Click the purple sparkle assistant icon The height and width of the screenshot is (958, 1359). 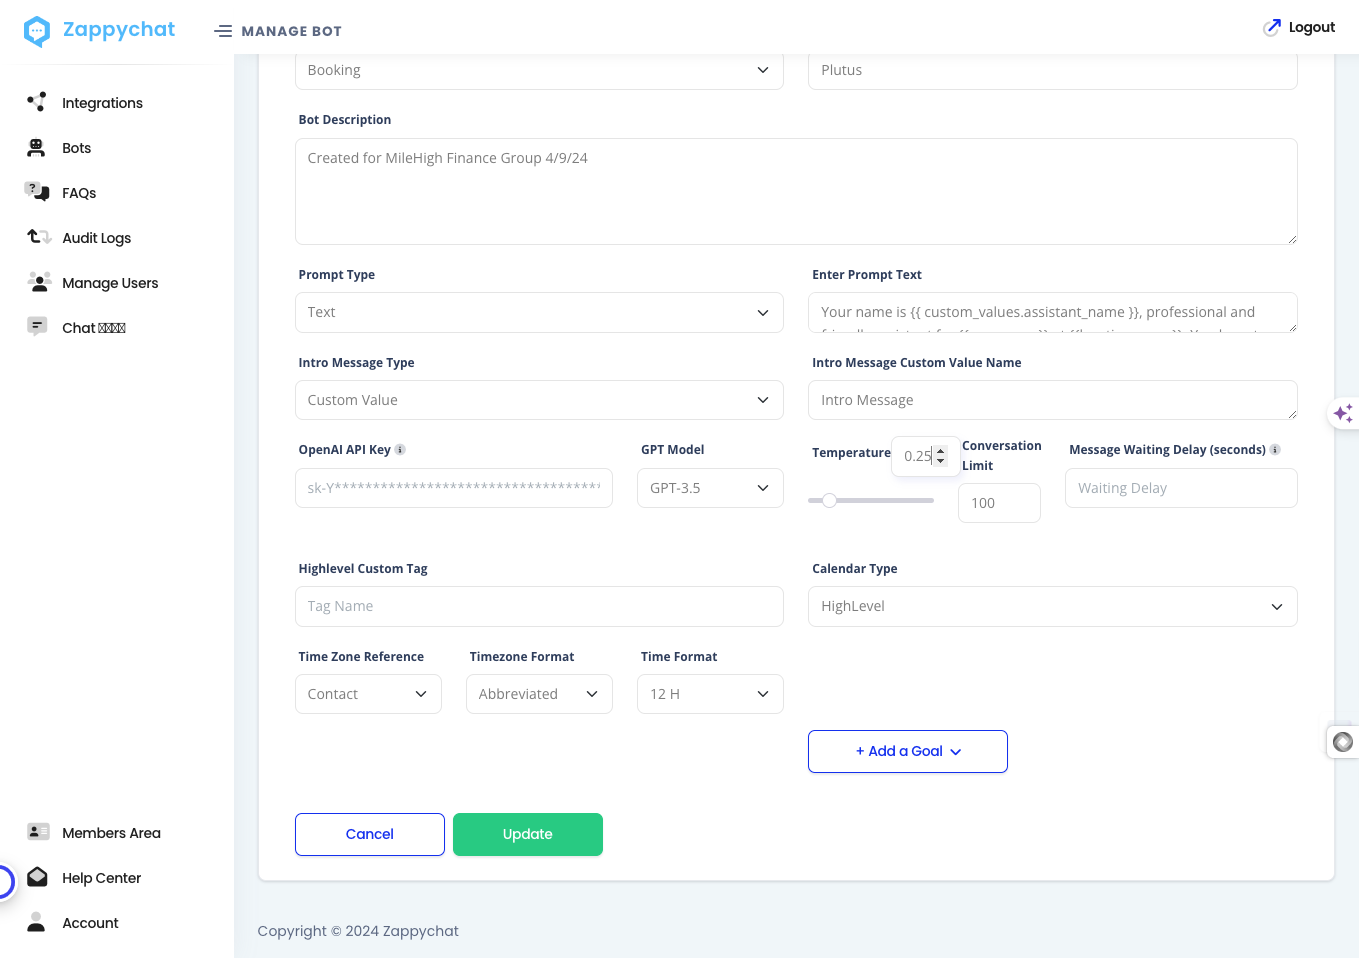click(1343, 413)
